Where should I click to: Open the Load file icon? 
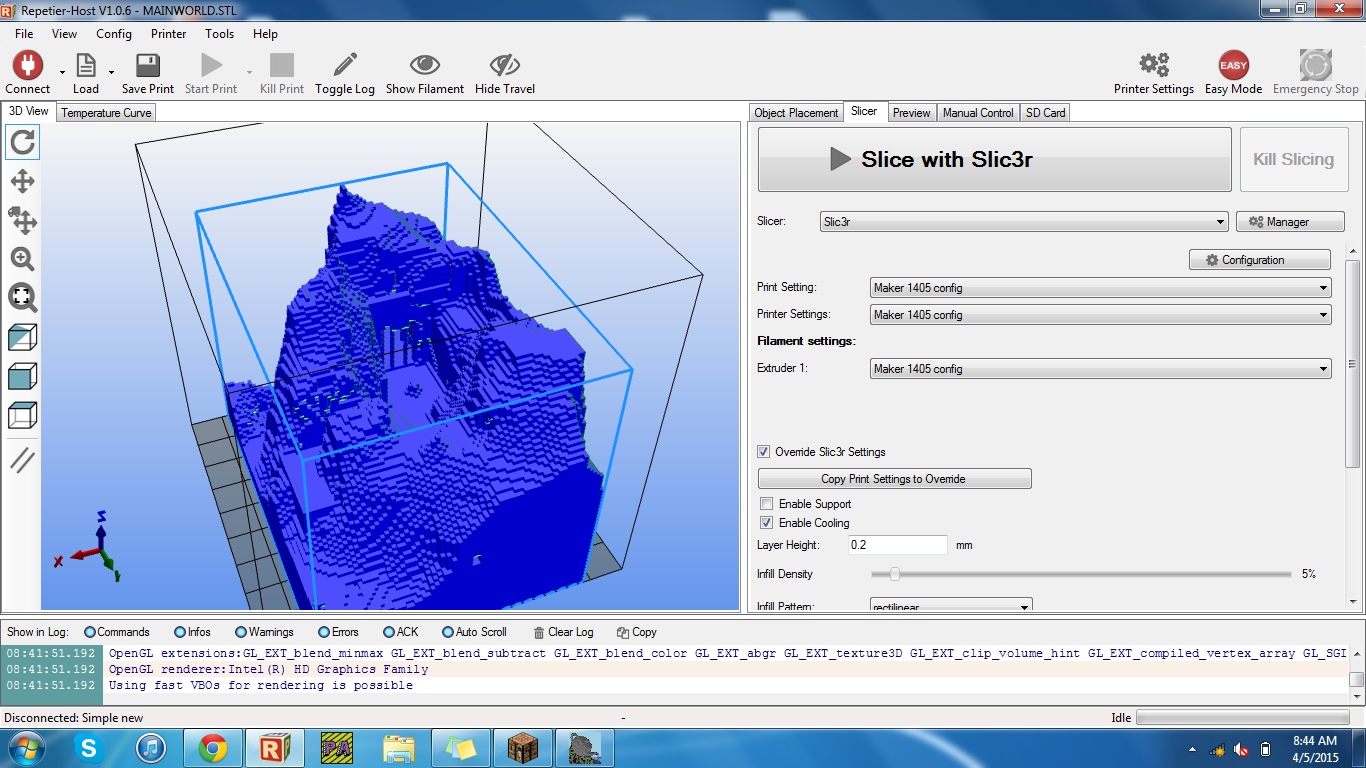pyautogui.click(x=86, y=66)
